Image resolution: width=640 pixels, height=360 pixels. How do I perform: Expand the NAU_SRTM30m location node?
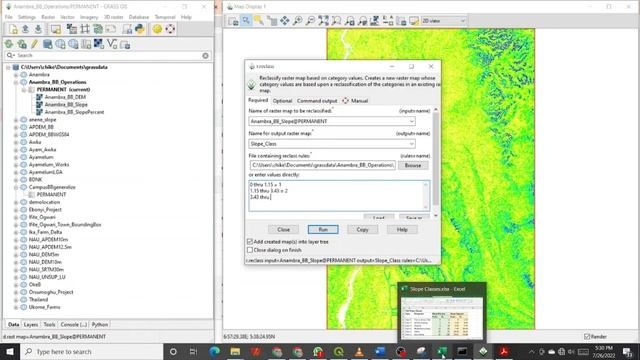pos(16,270)
